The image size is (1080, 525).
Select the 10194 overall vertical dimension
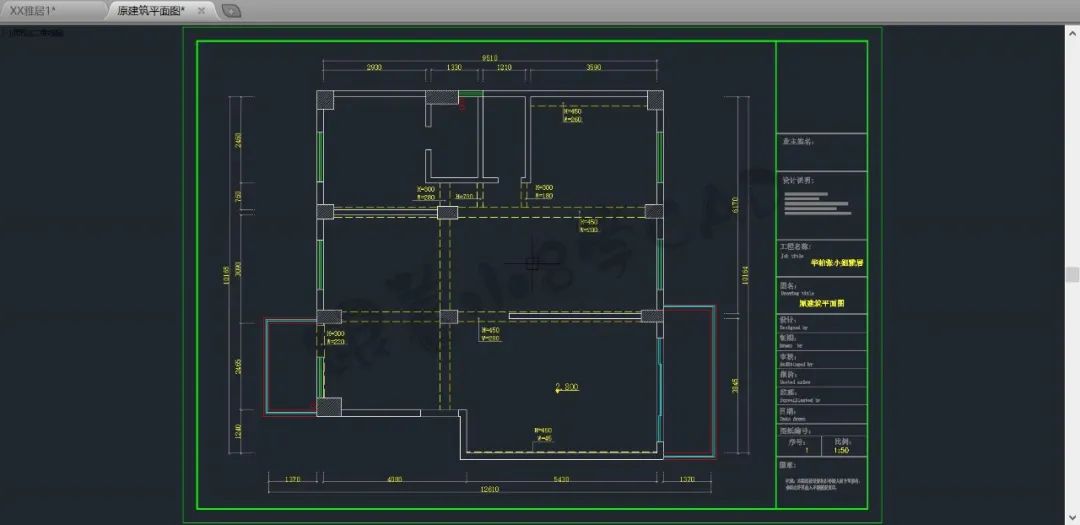click(745, 274)
